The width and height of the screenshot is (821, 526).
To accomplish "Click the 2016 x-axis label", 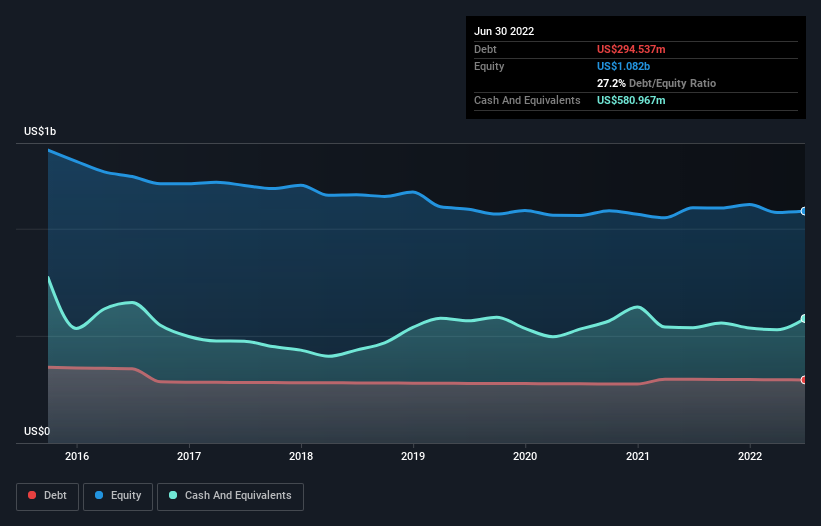I will tap(77, 456).
